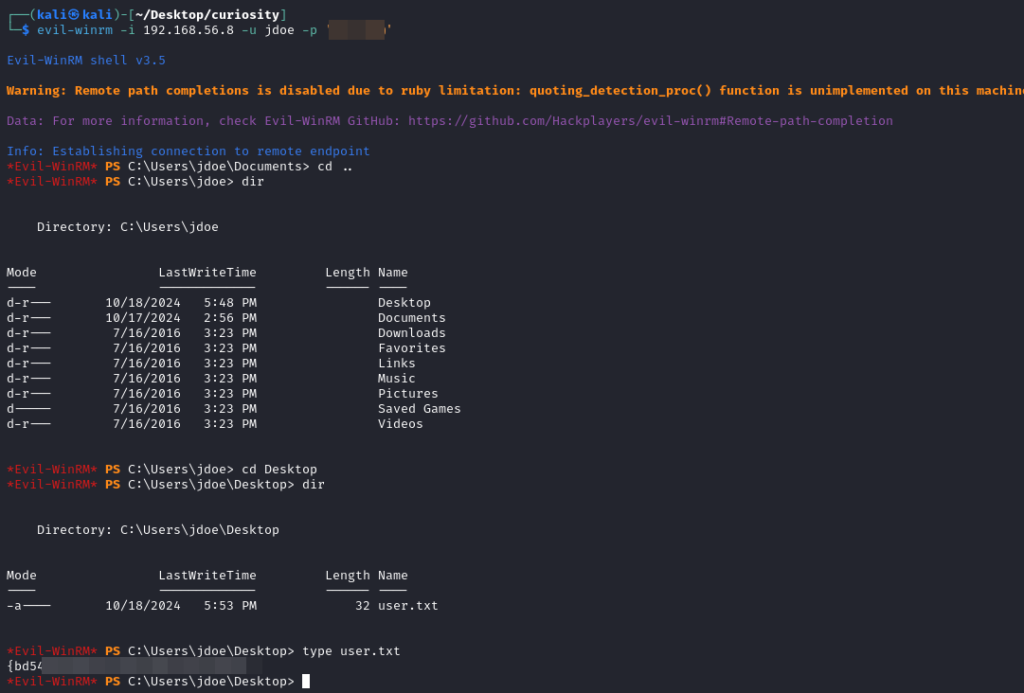Screen dimensions: 1024x693
Task: Click the Saved Games folder name
Action: 419,408
